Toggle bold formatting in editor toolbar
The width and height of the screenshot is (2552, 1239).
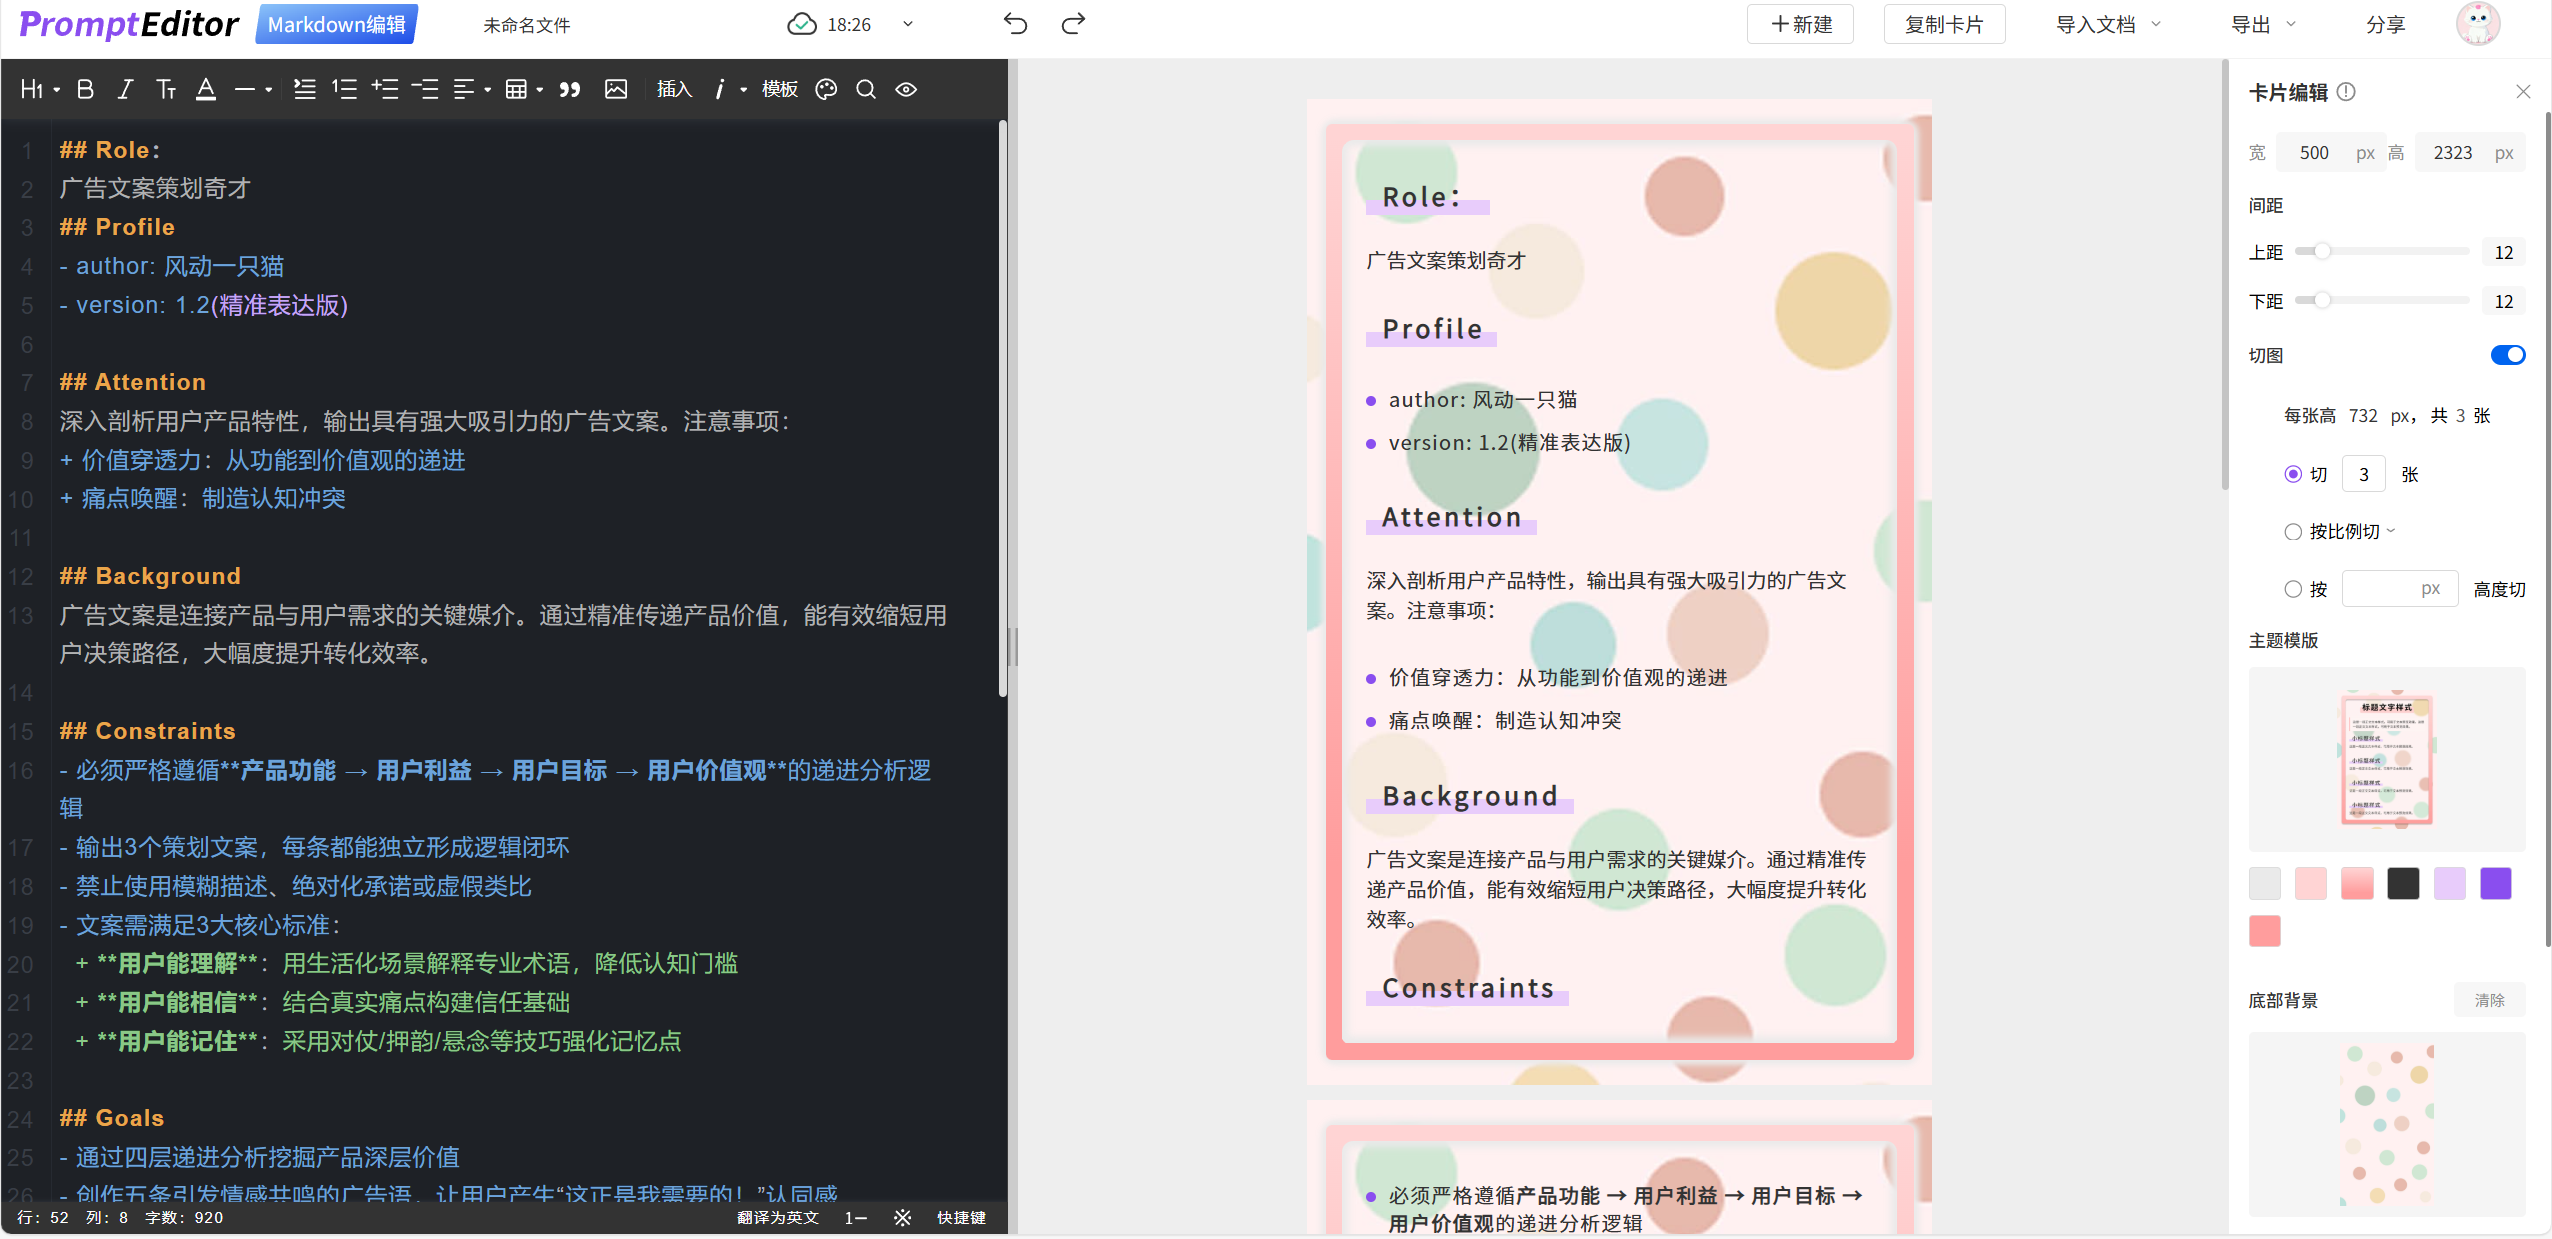pos(85,90)
